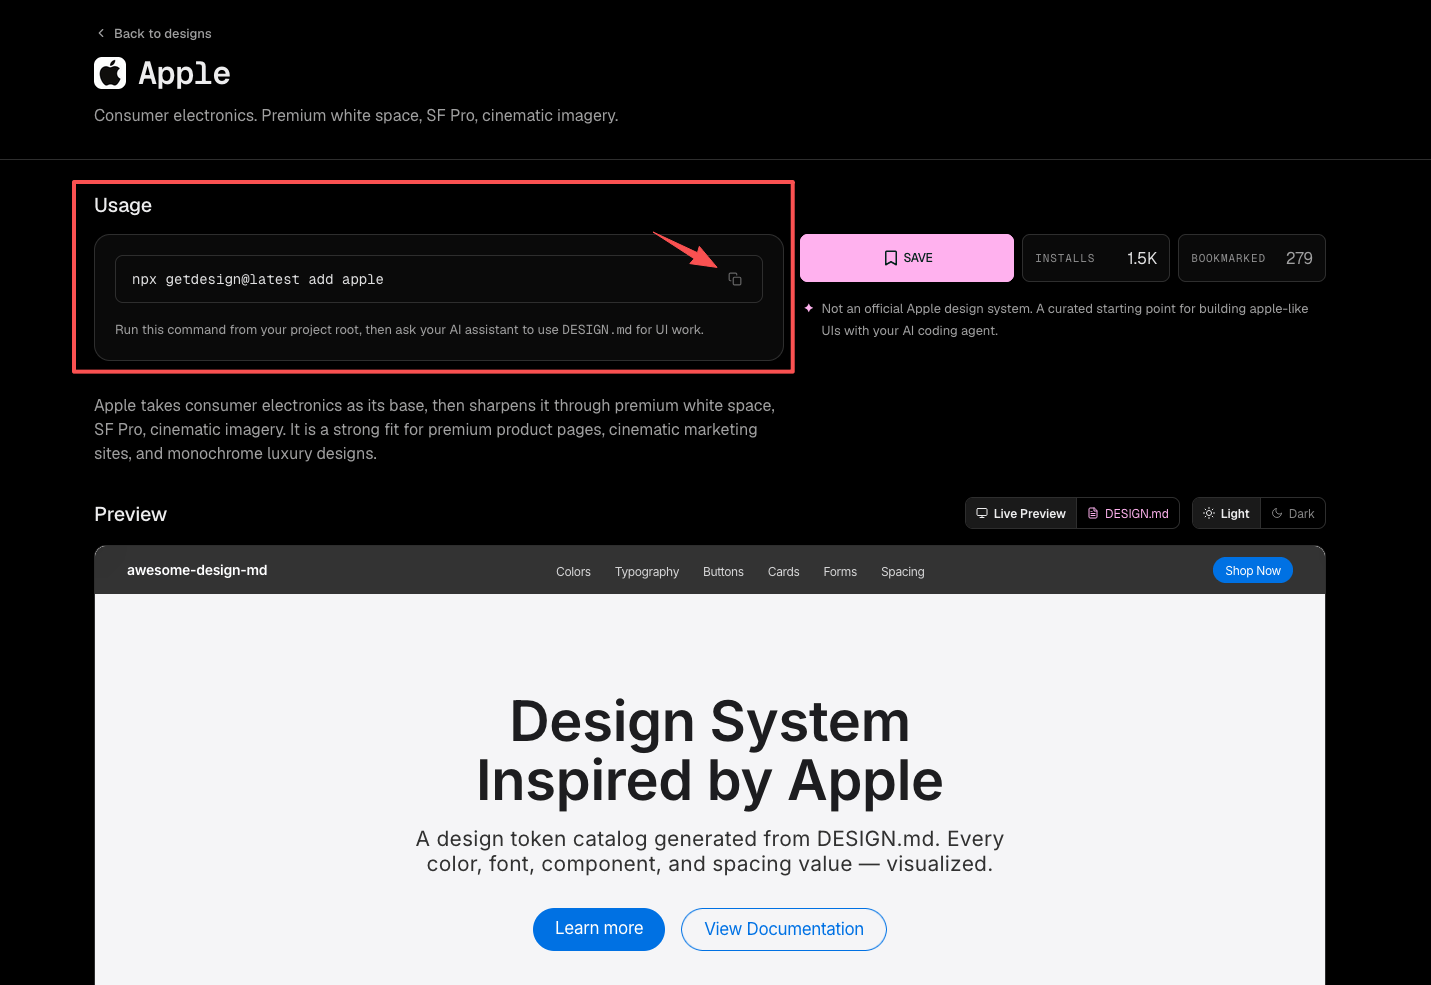Click the bookmark icon in Save button
1431x985 pixels.
[x=890, y=258]
